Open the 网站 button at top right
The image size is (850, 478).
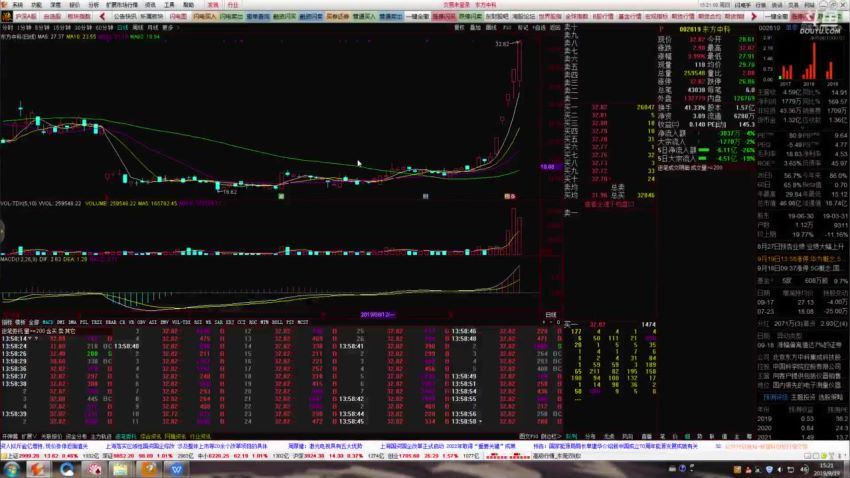point(809,4)
